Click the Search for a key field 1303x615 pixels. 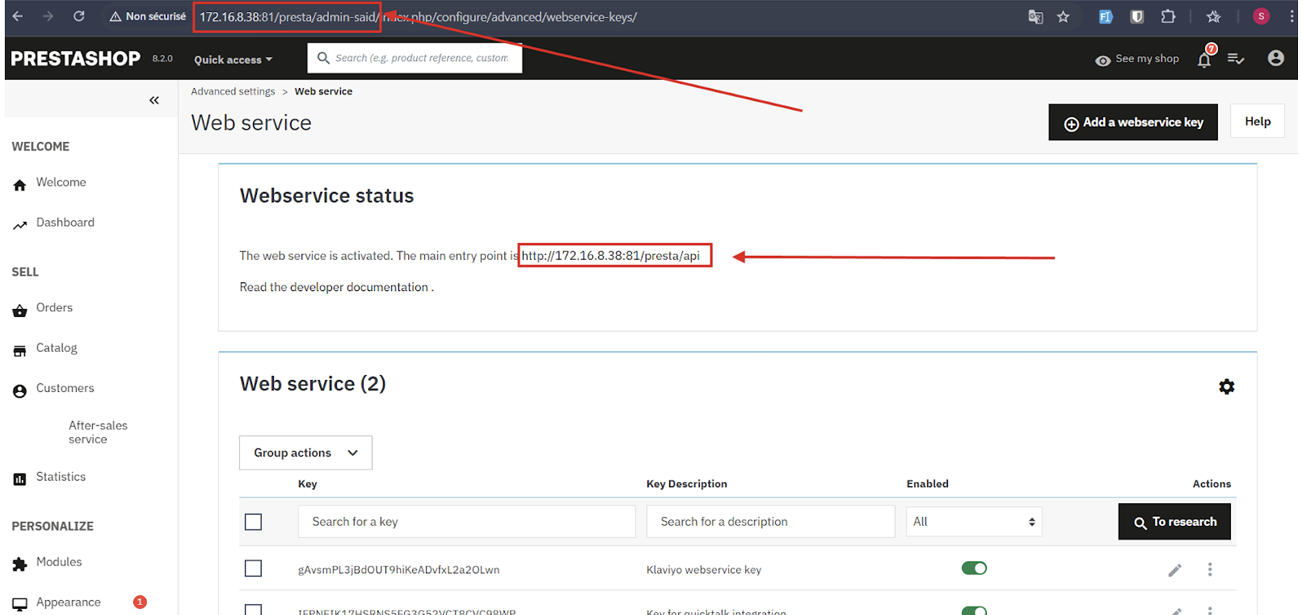467,522
